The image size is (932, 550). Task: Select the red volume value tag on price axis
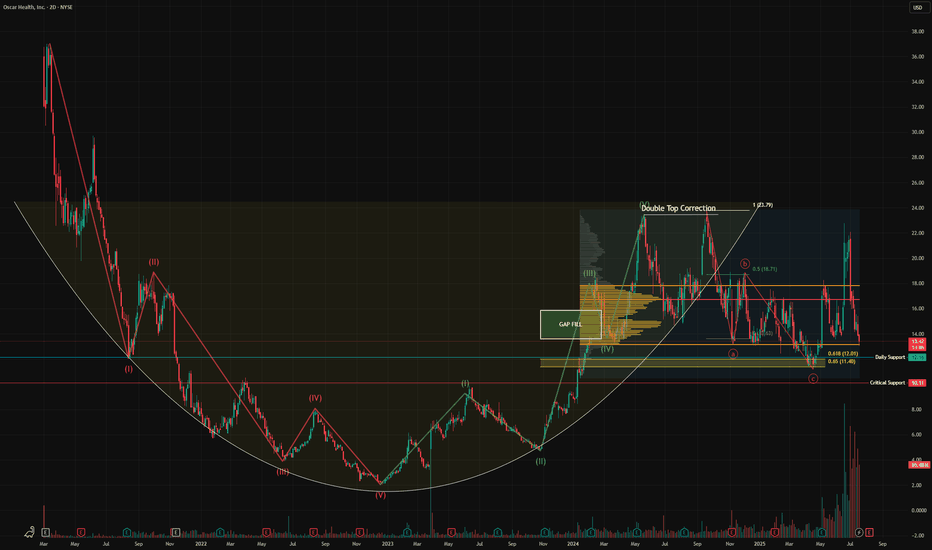tap(919, 464)
